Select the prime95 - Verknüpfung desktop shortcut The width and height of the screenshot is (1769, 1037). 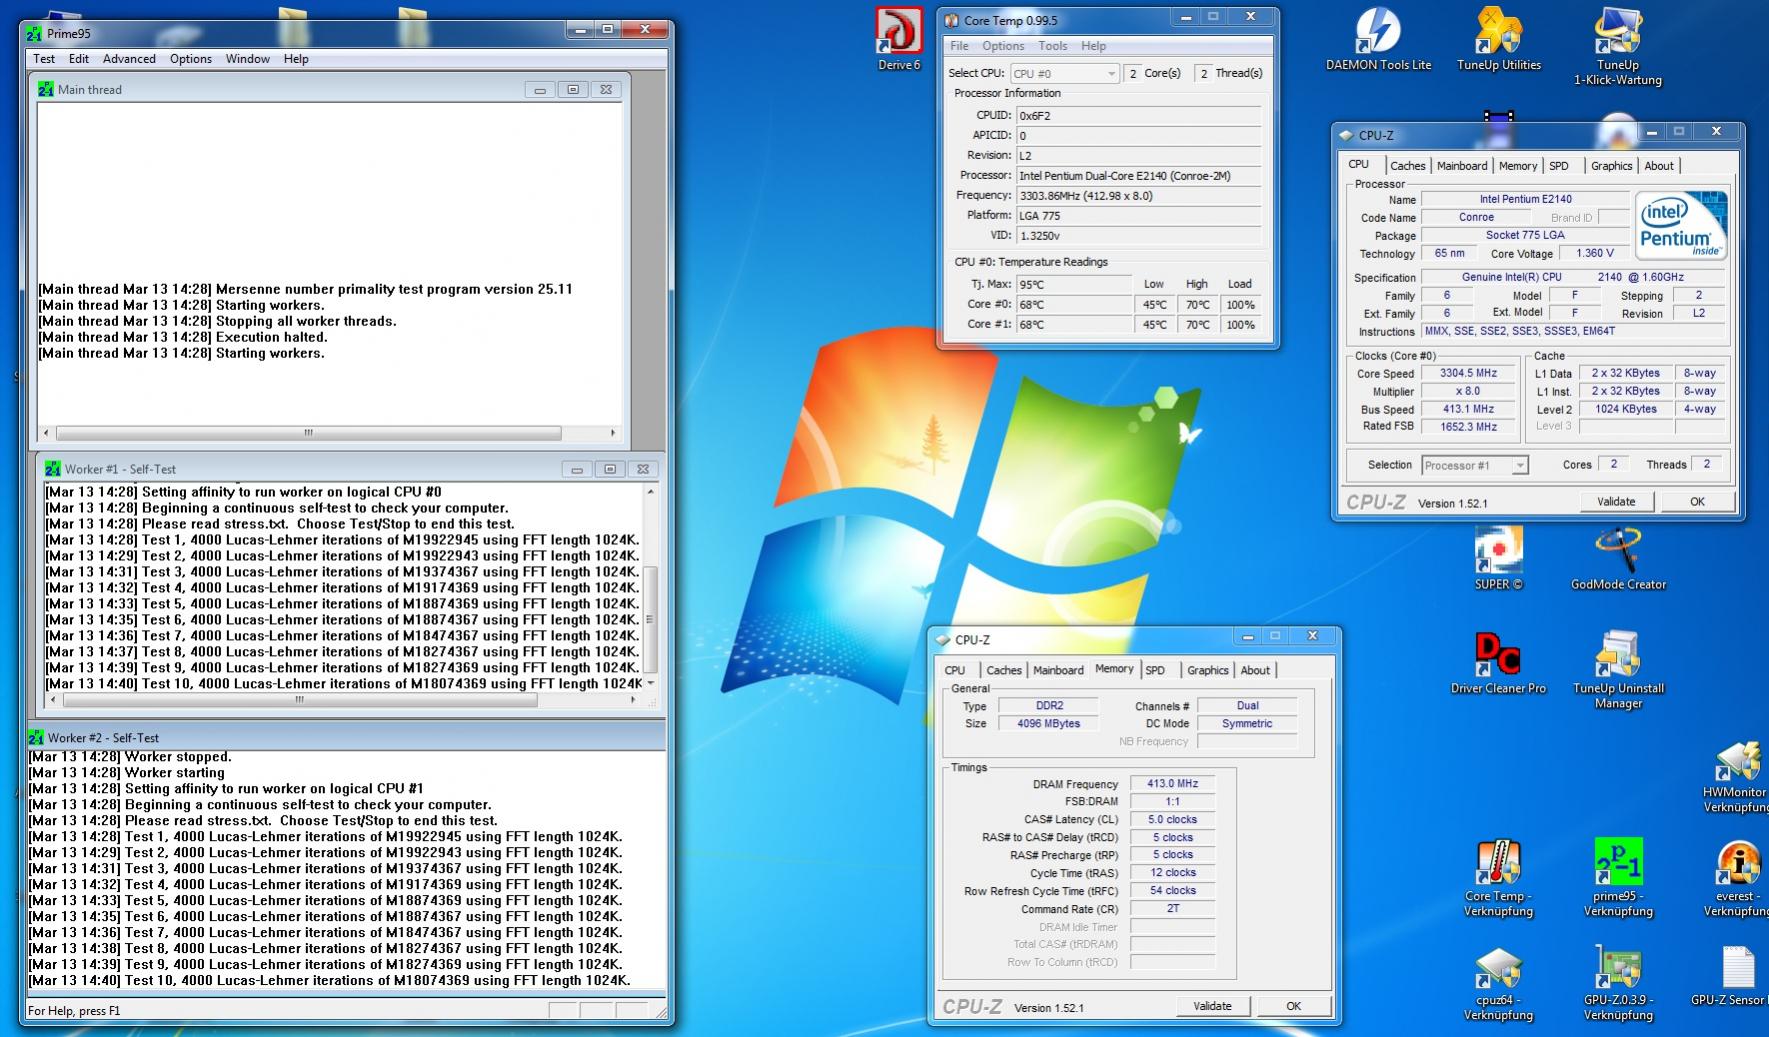(1618, 878)
